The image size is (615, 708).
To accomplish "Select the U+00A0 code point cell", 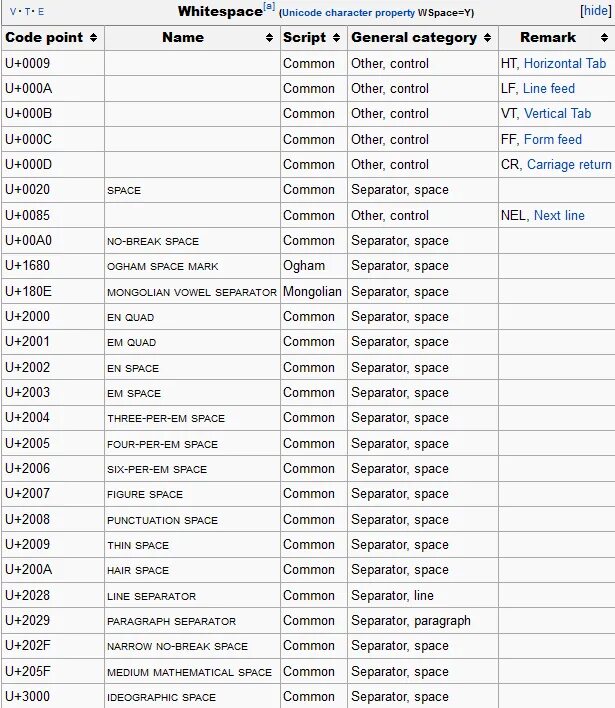I will (53, 241).
